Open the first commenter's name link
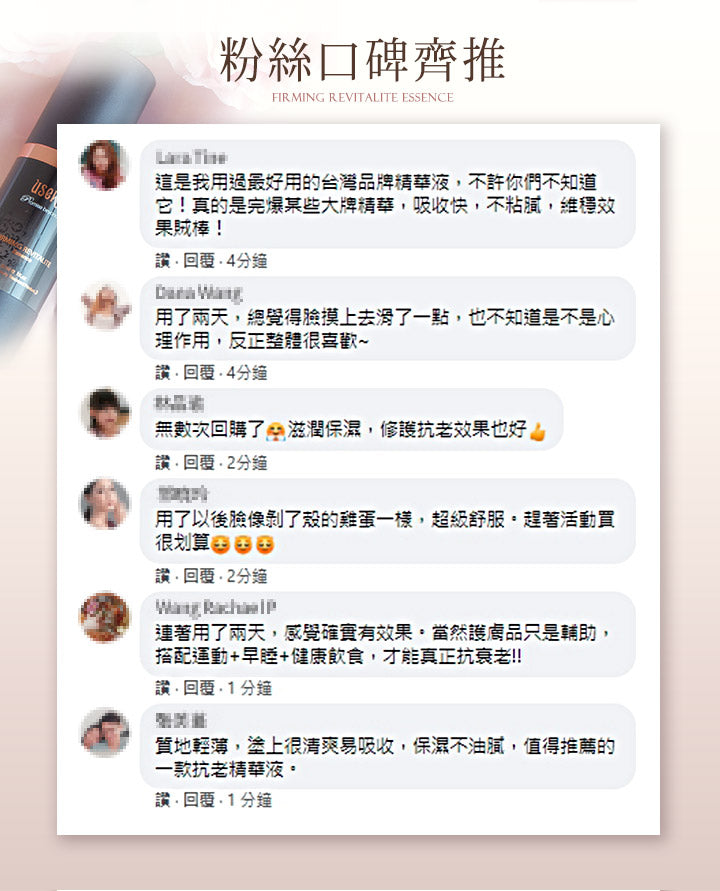 (192, 157)
